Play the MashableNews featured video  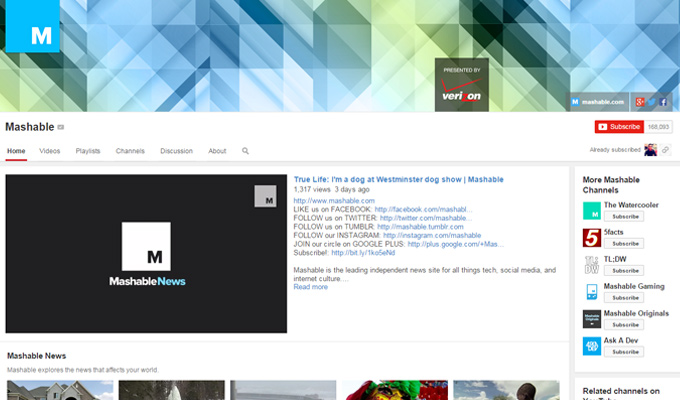tap(146, 254)
